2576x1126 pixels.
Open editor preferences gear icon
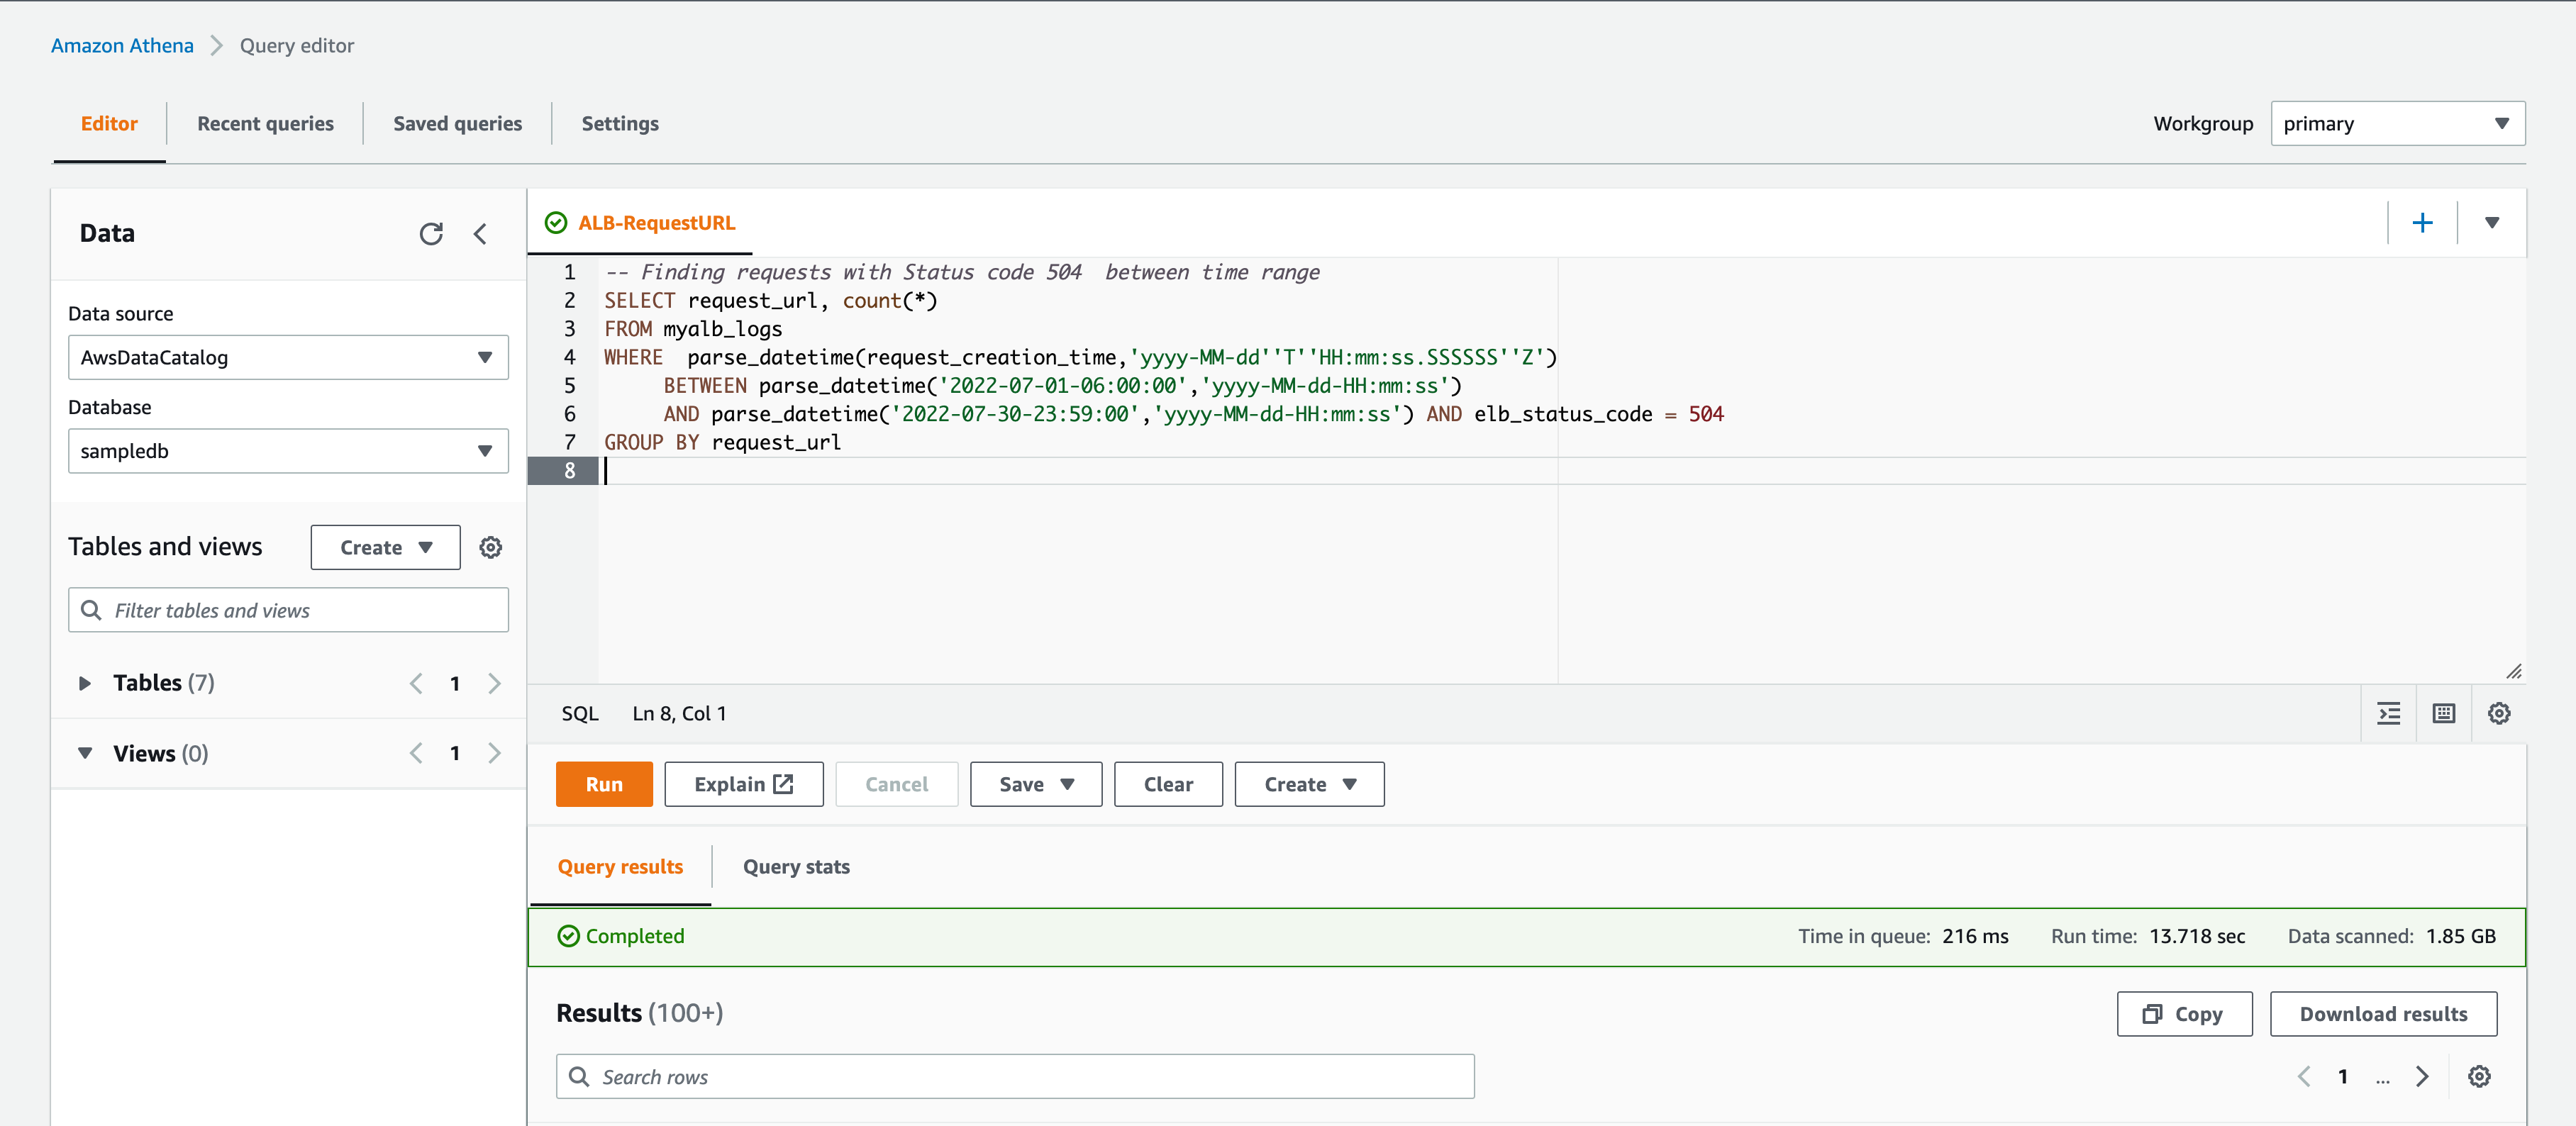pyautogui.click(x=2498, y=713)
